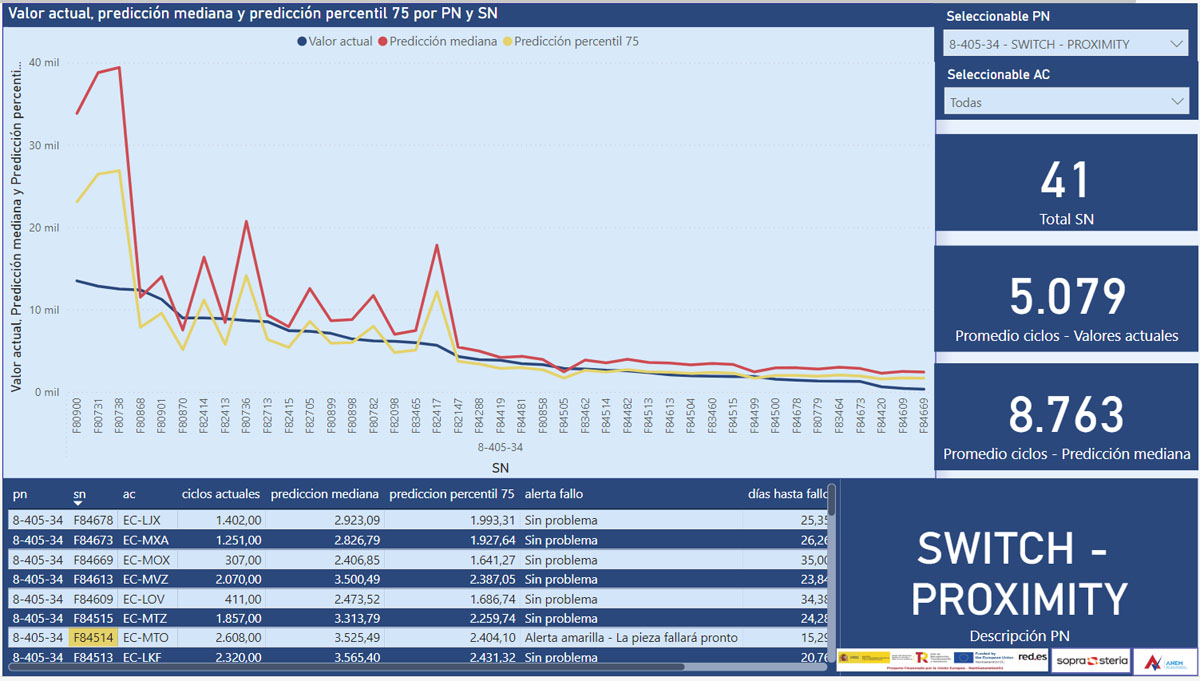1200x681 pixels.
Task: Select the highlighted F84514 serial cell
Action: (x=95, y=638)
